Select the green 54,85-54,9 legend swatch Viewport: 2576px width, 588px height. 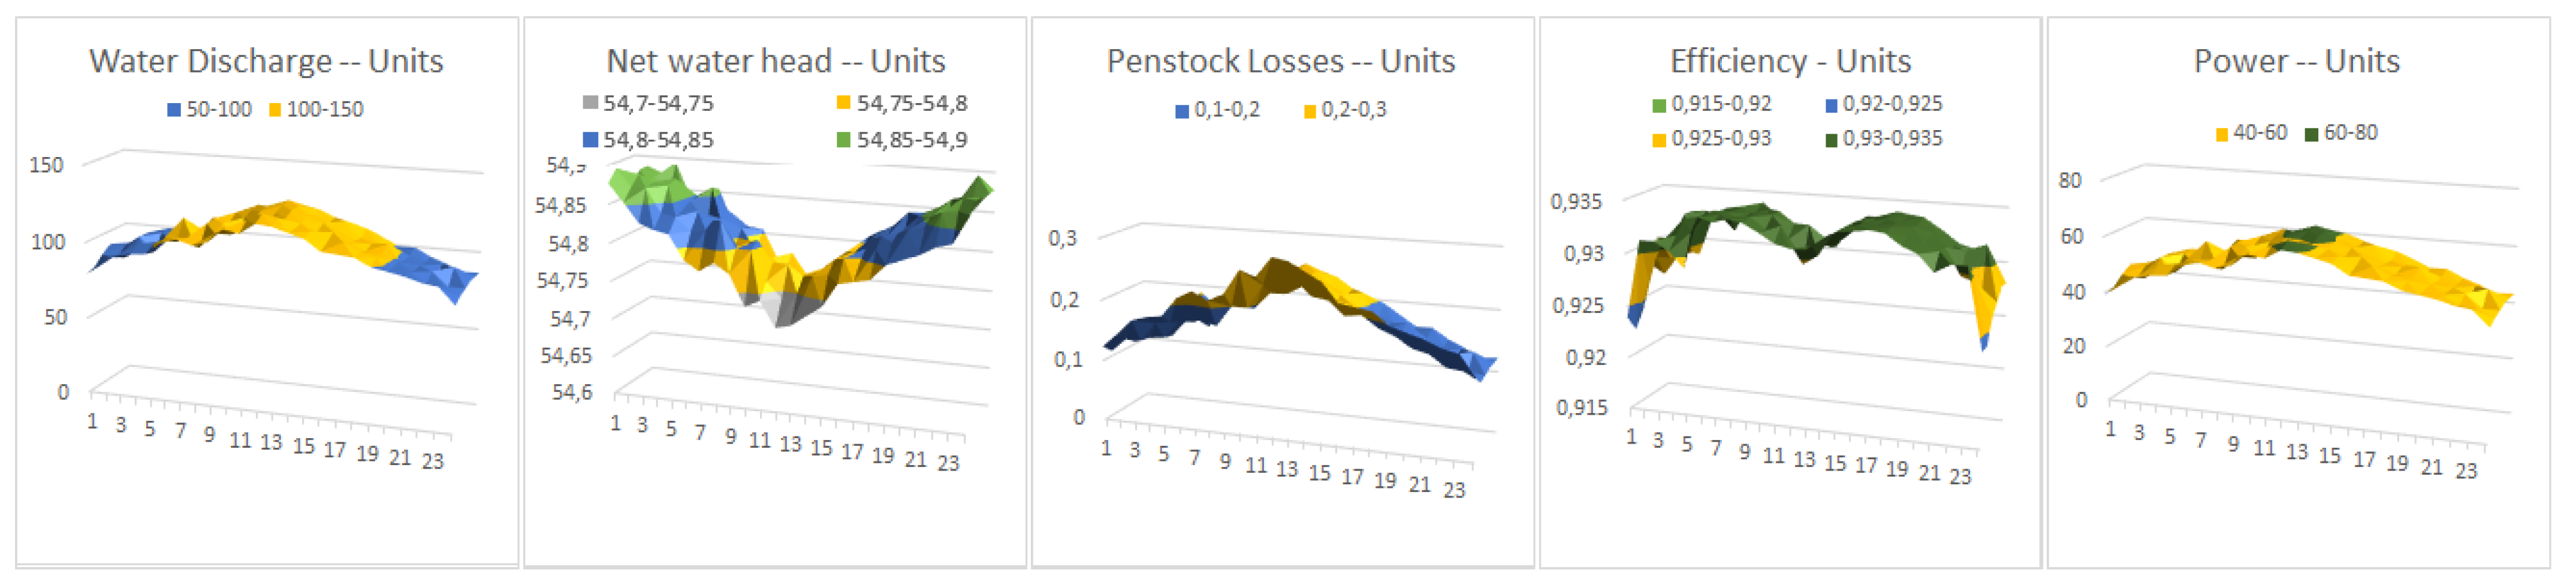(x=844, y=140)
